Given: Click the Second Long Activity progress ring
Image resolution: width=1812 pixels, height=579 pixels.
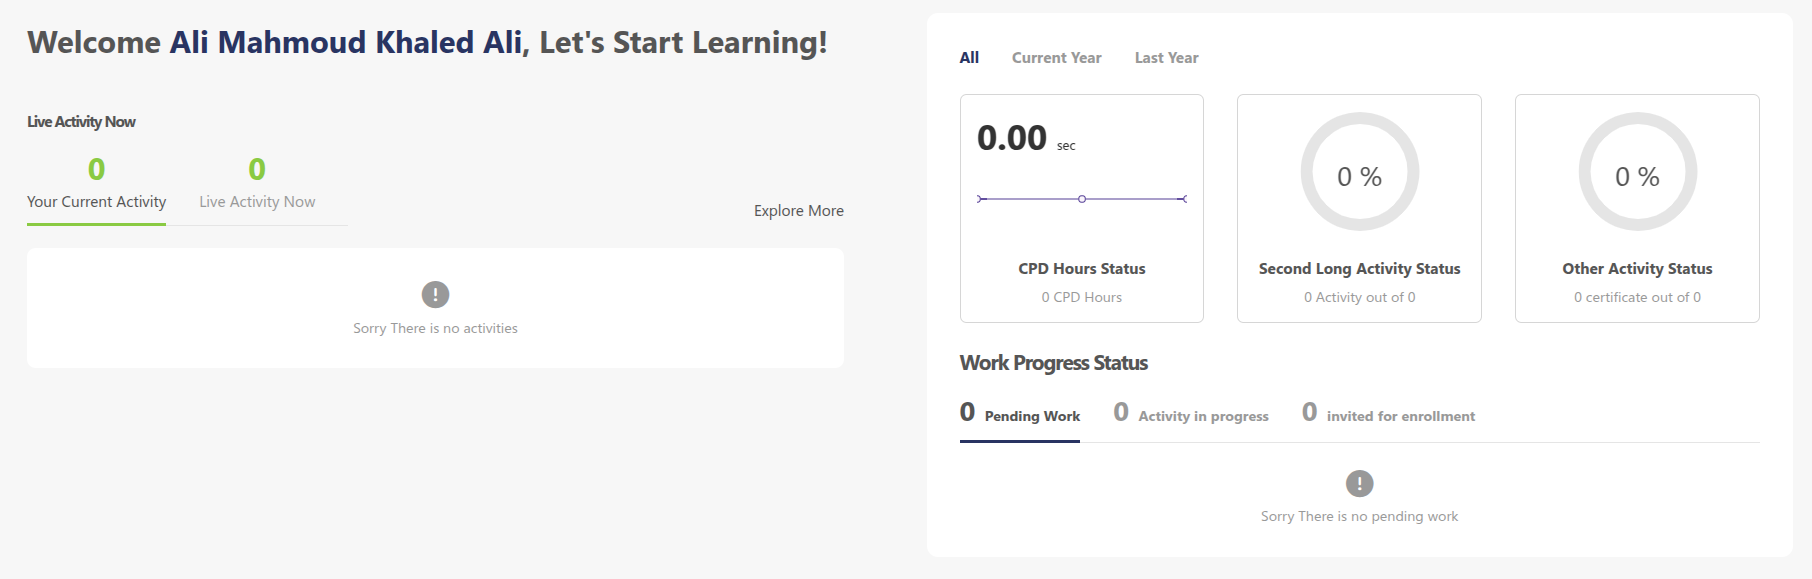Looking at the screenshot, I should pos(1359,172).
